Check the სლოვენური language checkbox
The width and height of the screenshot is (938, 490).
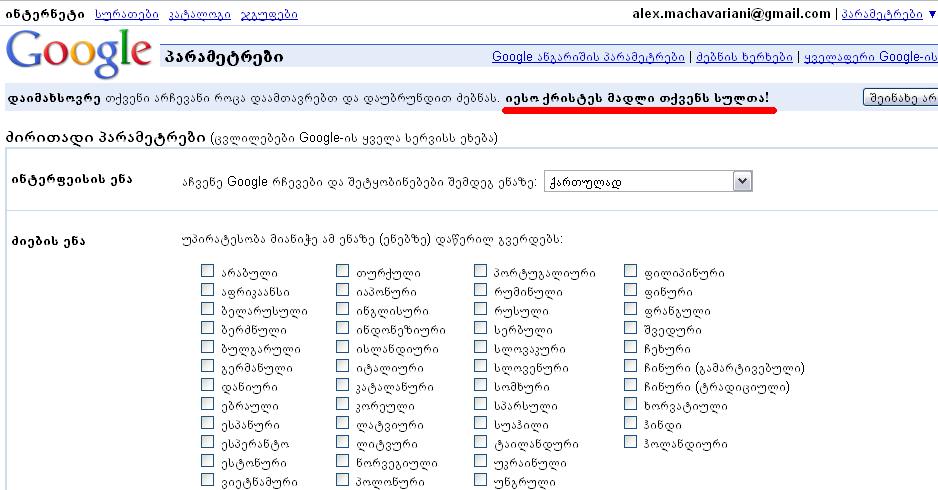480,366
